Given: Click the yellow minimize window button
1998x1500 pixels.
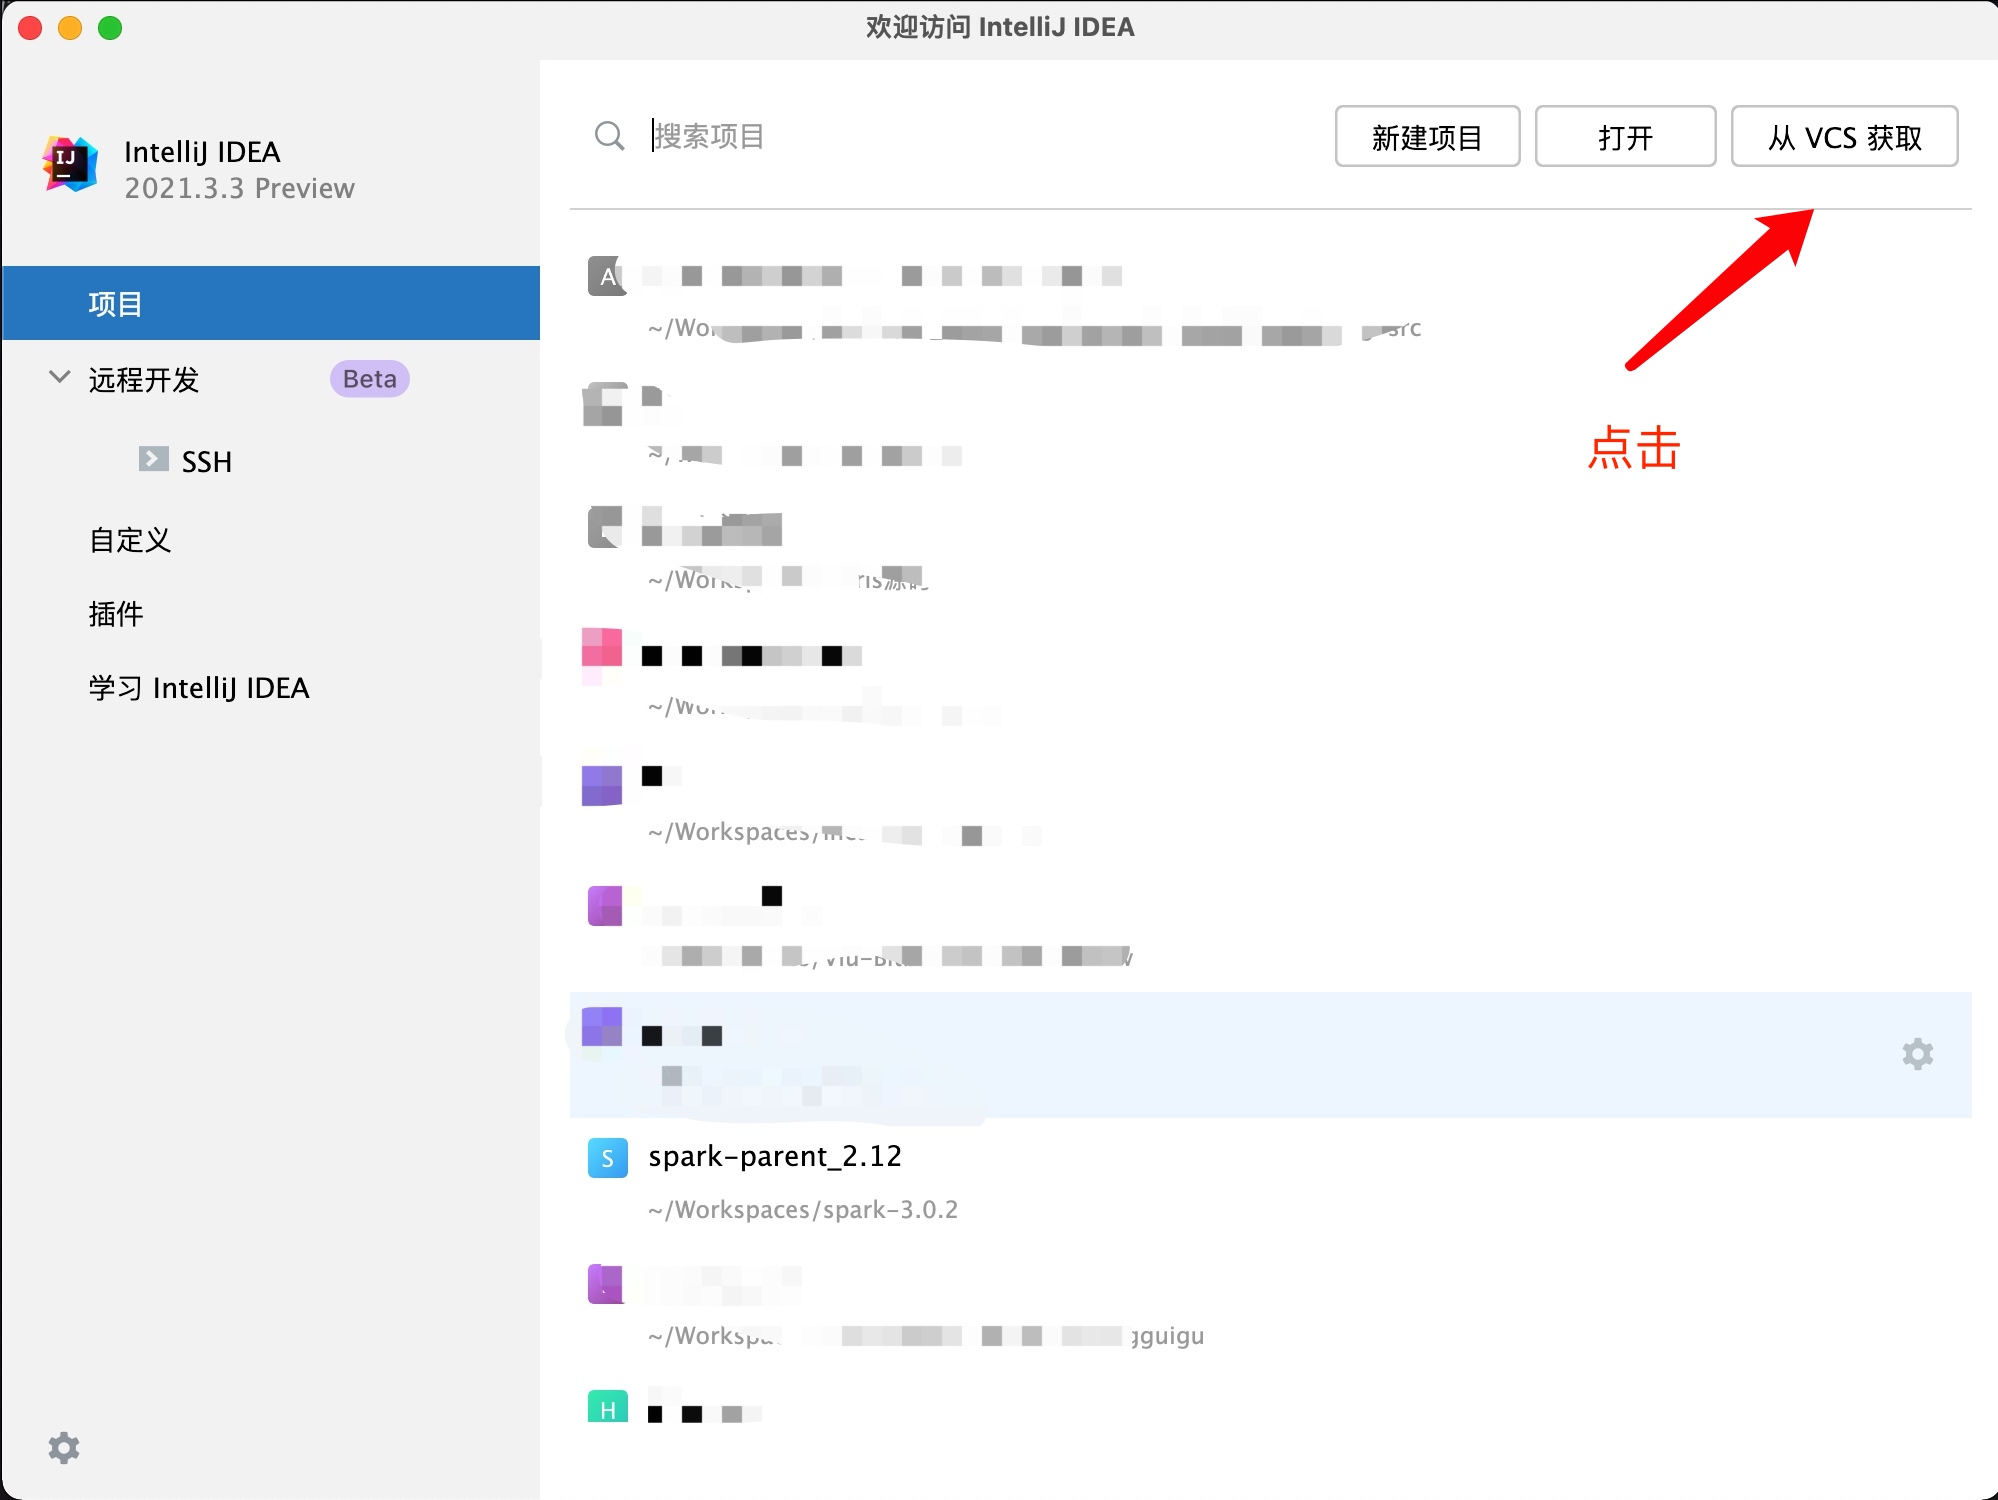Looking at the screenshot, I should 70,28.
